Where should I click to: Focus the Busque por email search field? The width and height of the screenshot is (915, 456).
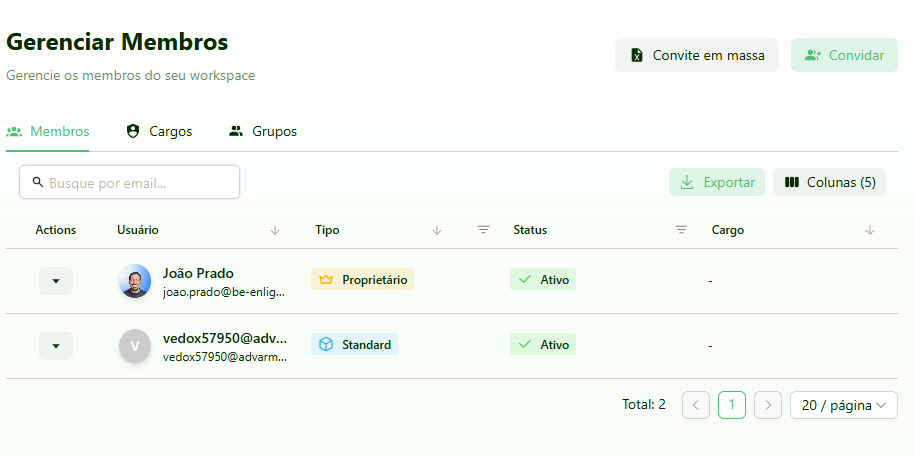tap(140, 183)
